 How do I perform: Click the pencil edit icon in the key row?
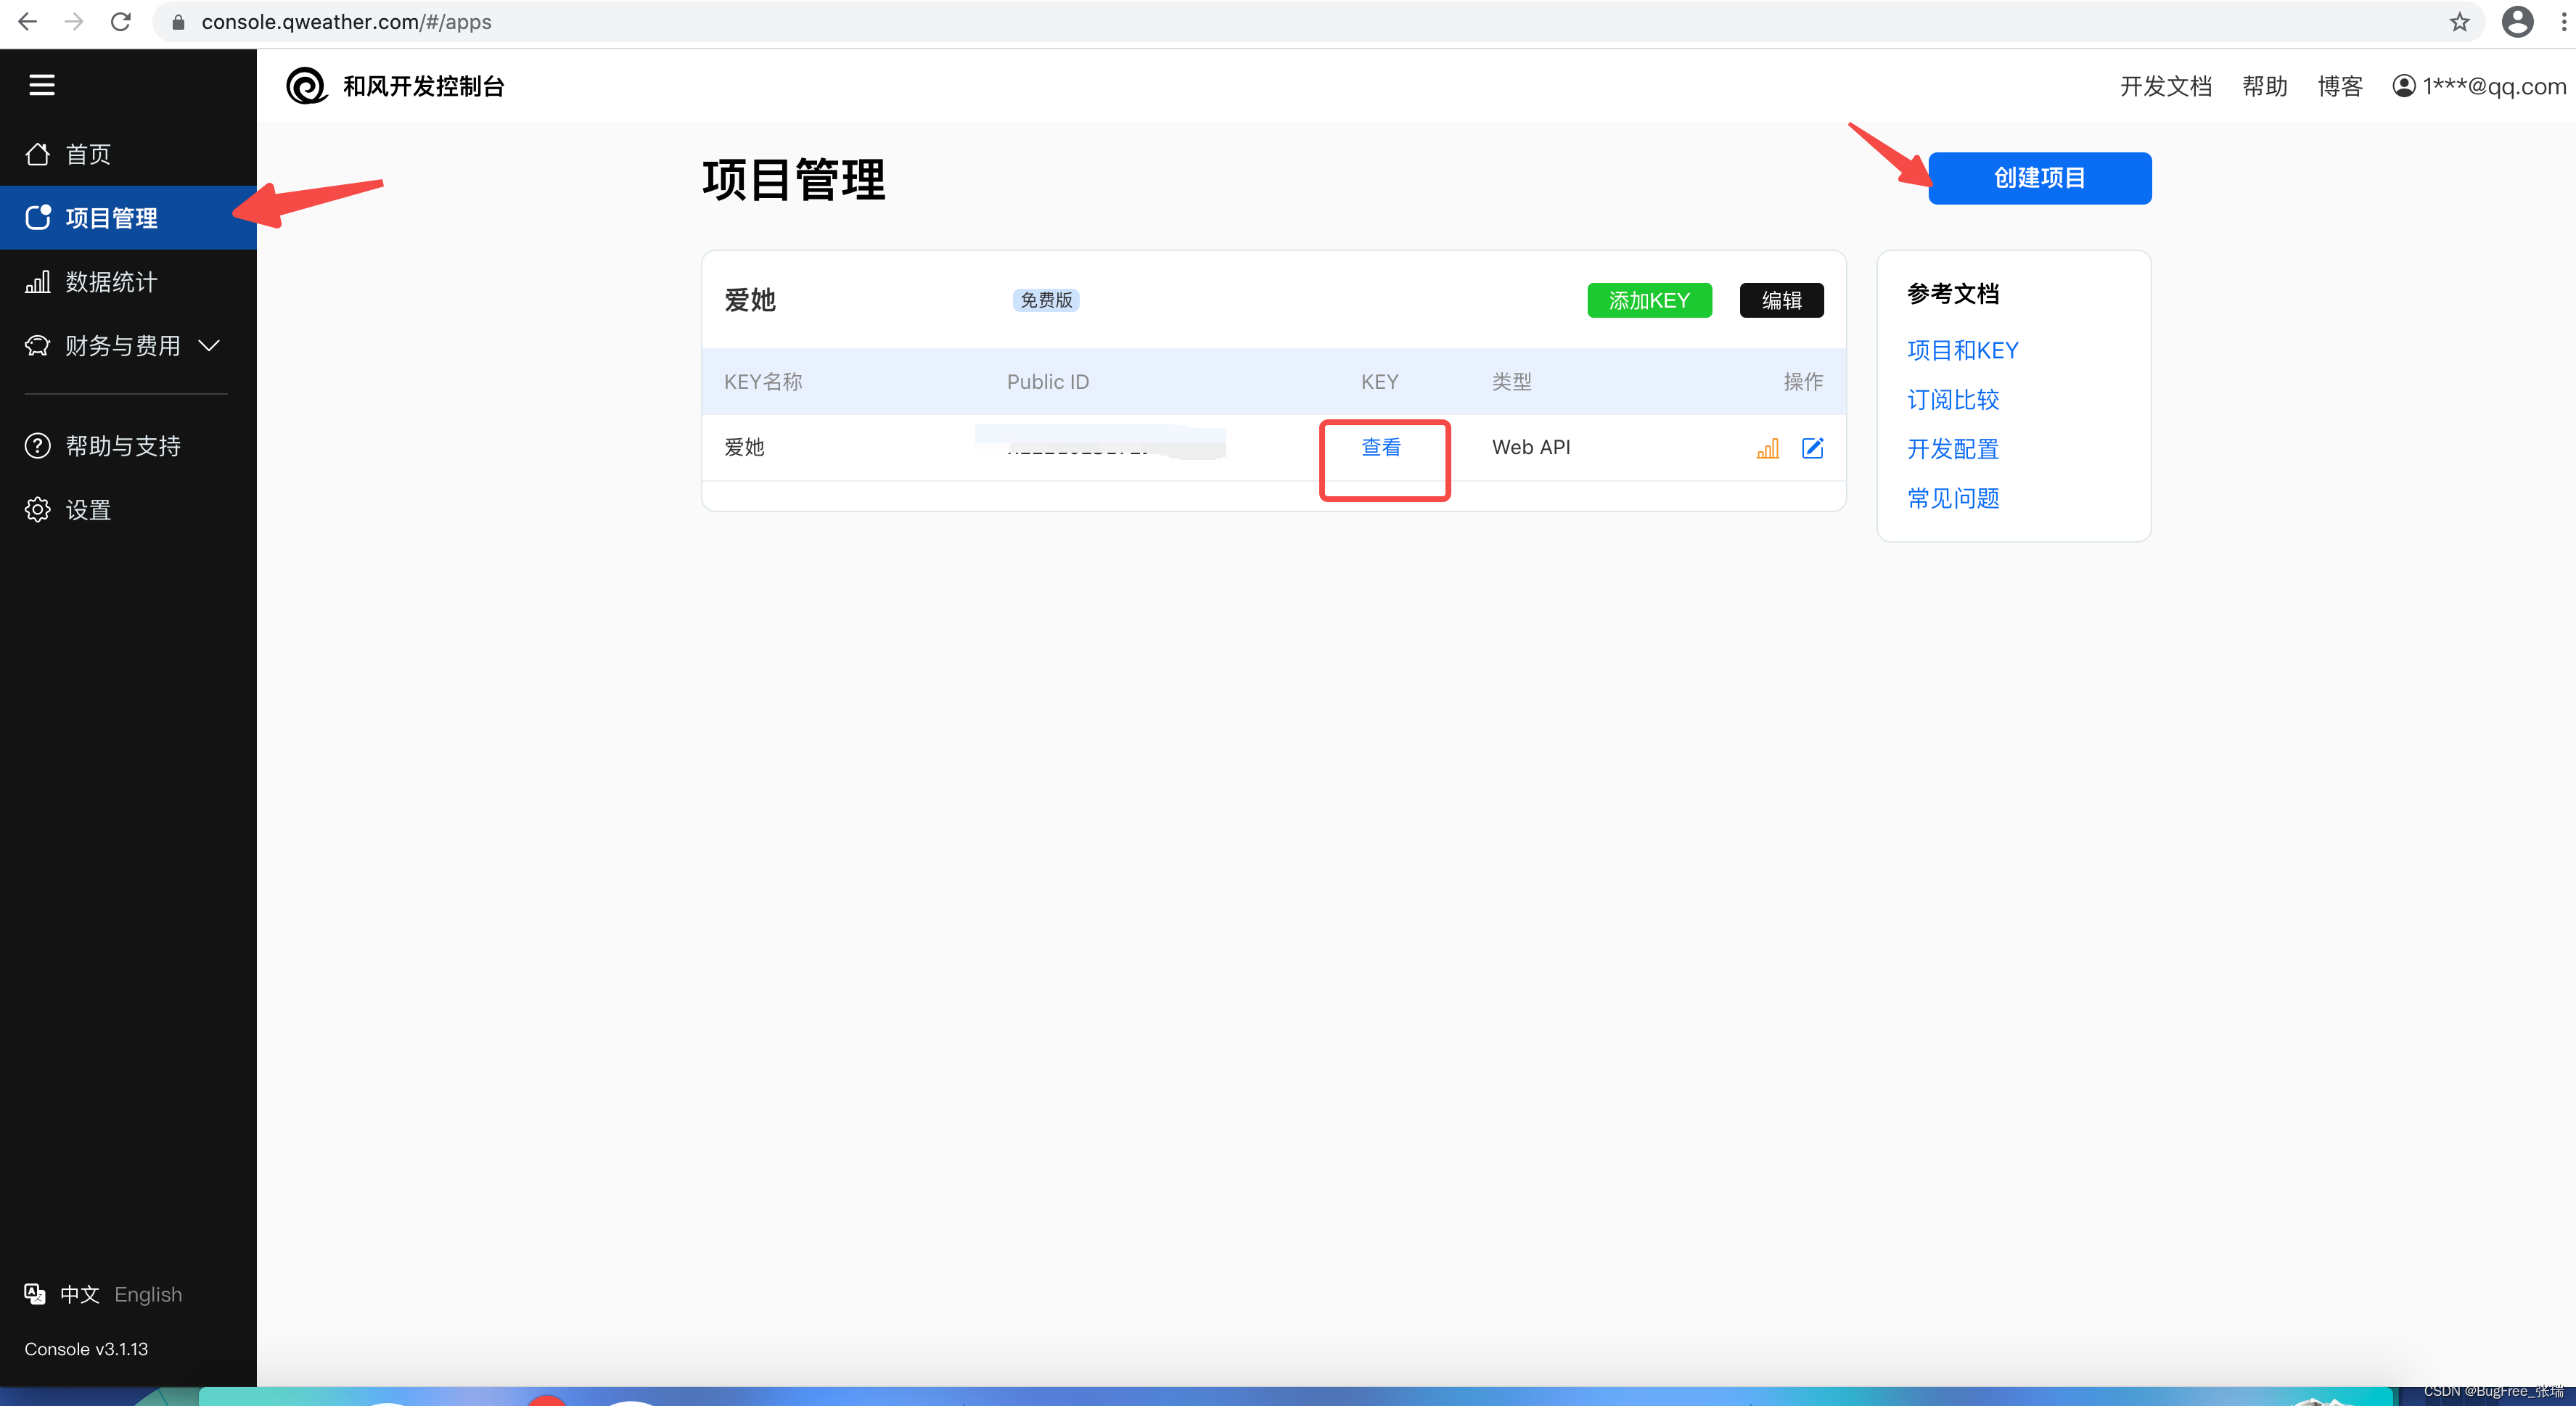tap(1812, 448)
